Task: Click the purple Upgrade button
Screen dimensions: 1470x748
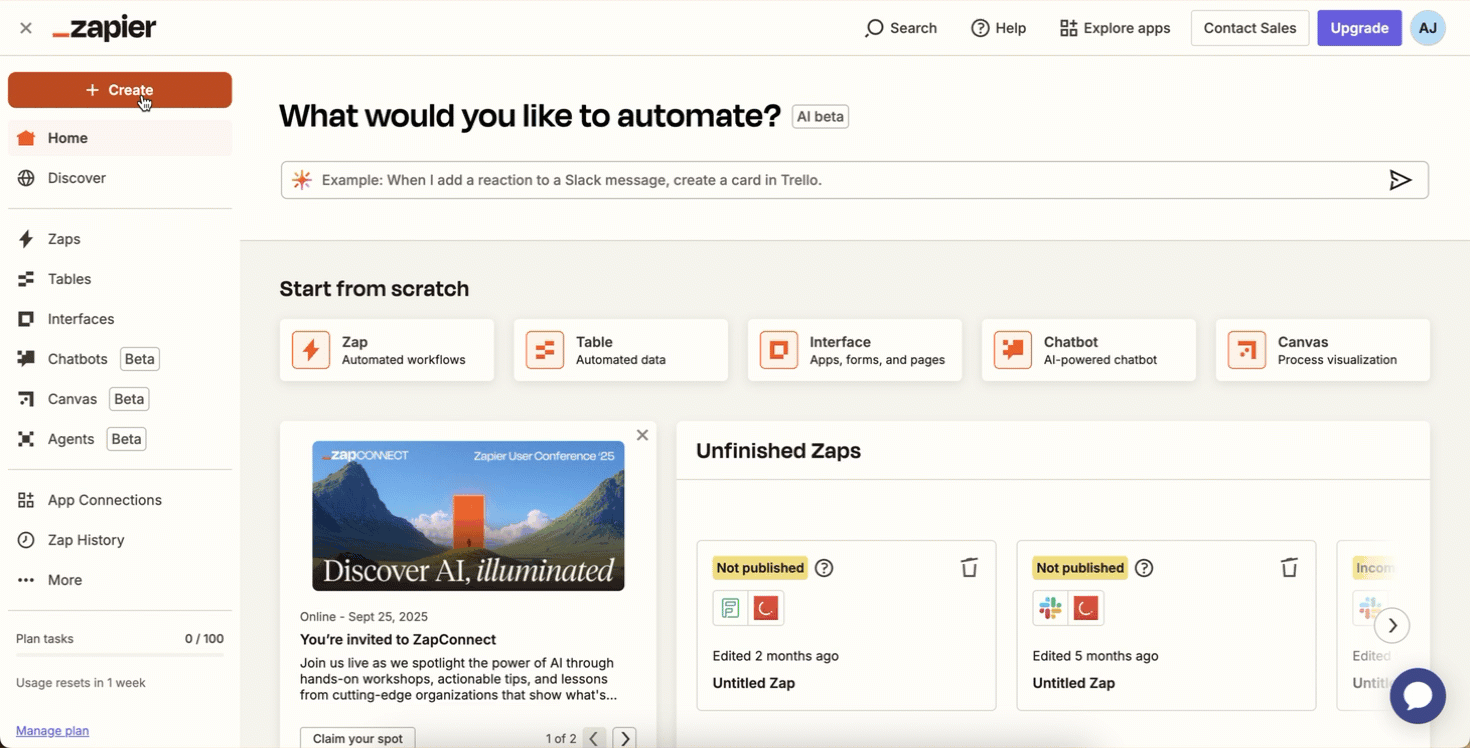Action: (x=1359, y=28)
